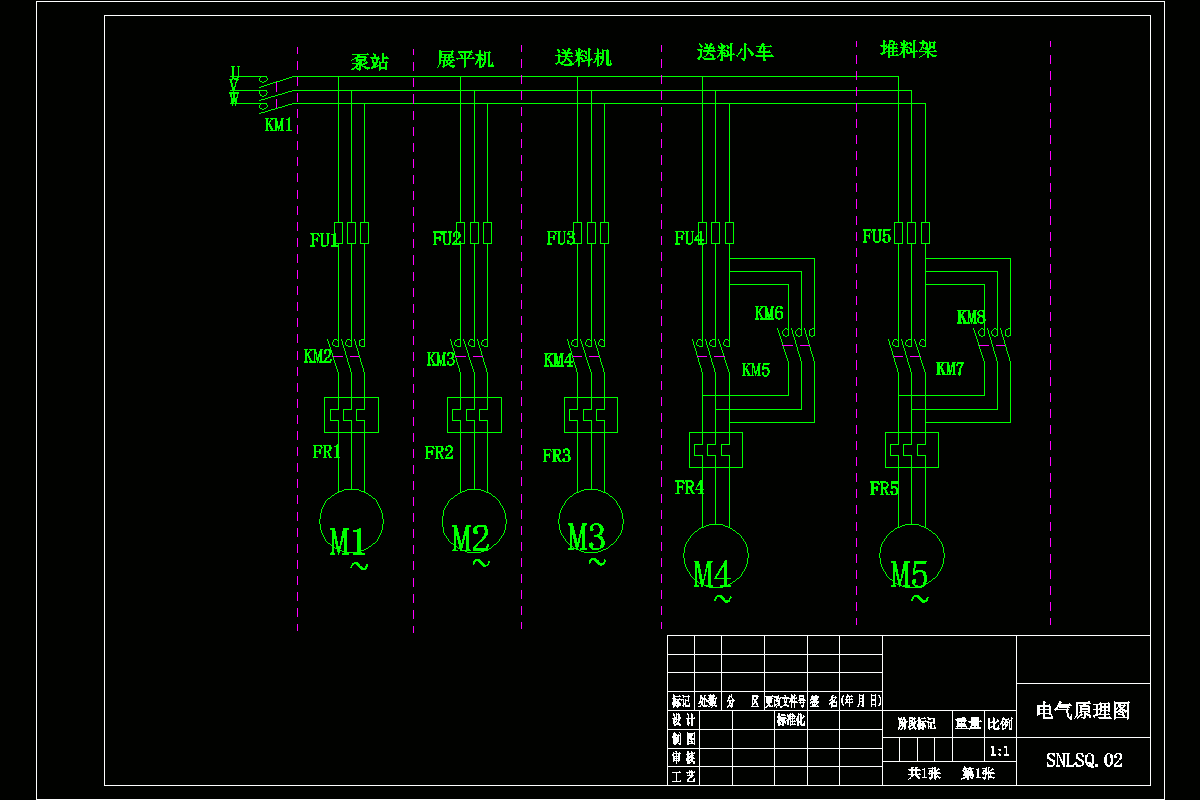Screen dimensions: 1200x800
Task: Click the M1 motor symbol
Action: [351, 522]
